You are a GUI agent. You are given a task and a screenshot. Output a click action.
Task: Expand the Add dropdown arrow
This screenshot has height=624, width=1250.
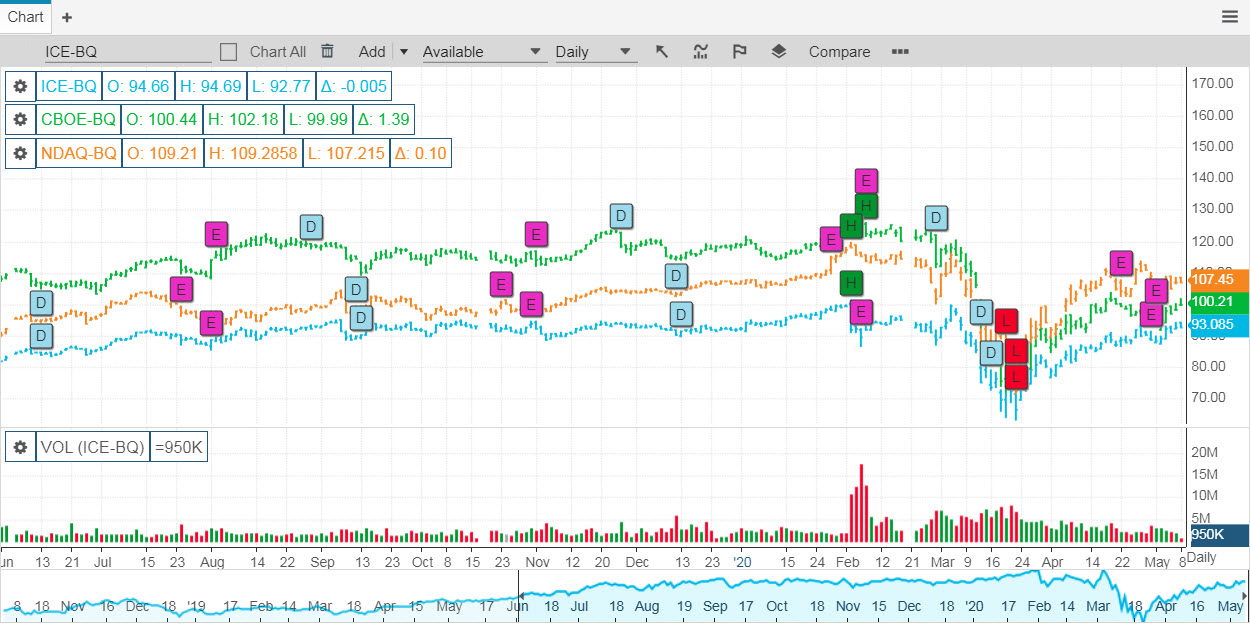pyautogui.click(x=403, y=52)
